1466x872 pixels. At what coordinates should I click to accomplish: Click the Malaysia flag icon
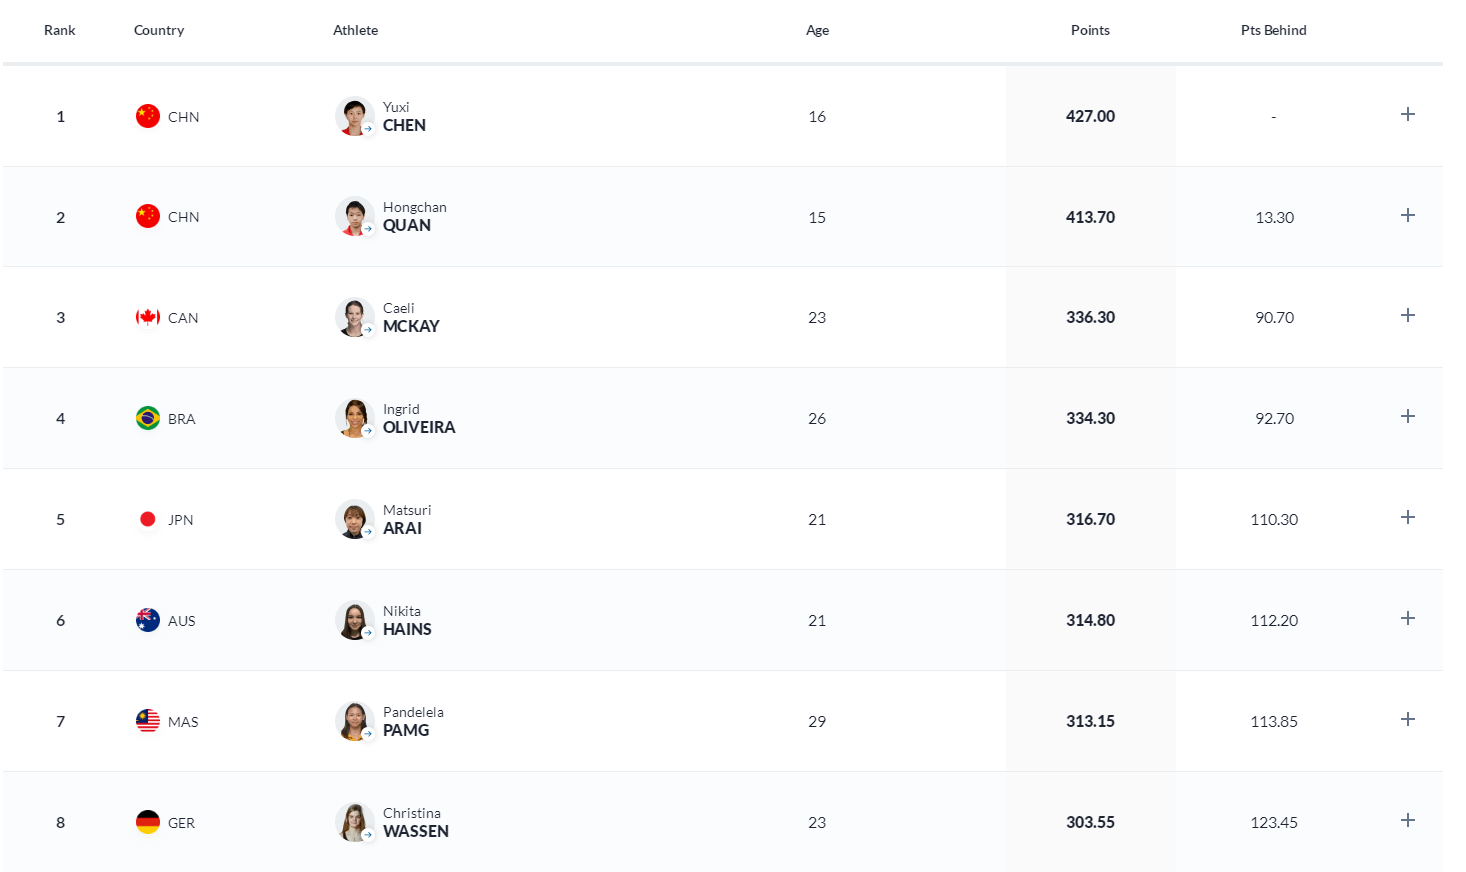coord(148,721)
